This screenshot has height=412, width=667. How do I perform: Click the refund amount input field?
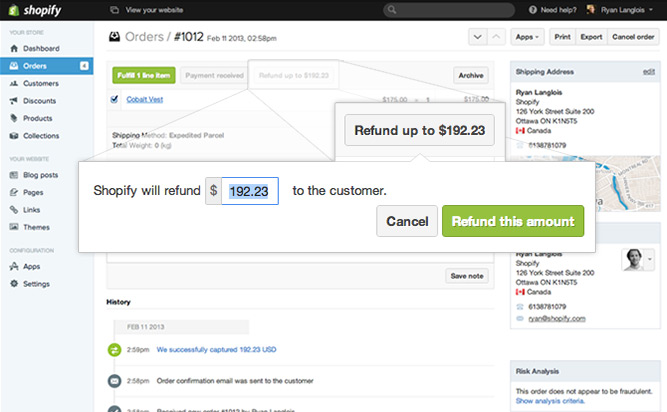[x=250, y=191]
